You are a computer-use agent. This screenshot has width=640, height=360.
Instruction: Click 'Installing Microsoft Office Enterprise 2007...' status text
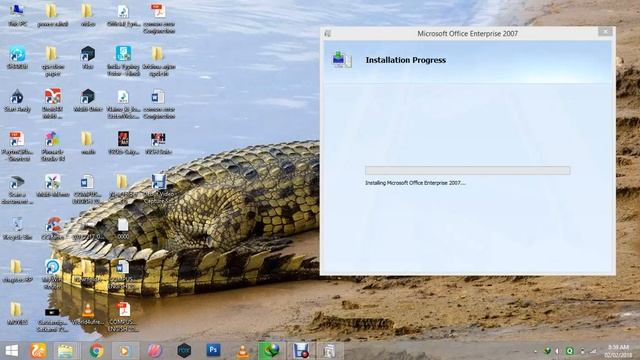pos(415,183)
